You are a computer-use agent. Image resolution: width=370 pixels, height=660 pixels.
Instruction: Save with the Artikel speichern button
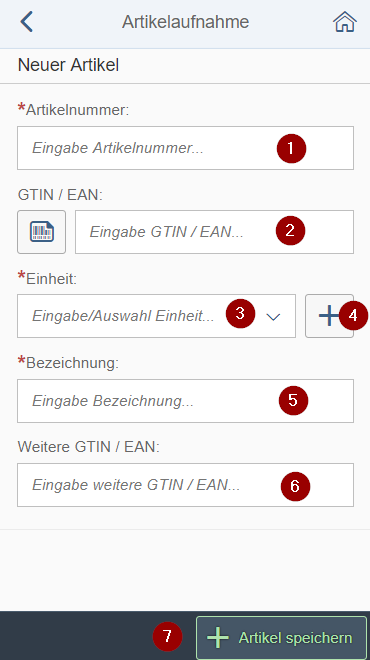click(282, 638)
